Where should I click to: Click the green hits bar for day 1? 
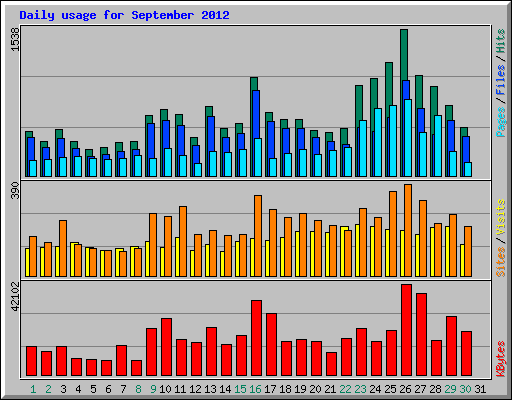[x=29, y=134]
